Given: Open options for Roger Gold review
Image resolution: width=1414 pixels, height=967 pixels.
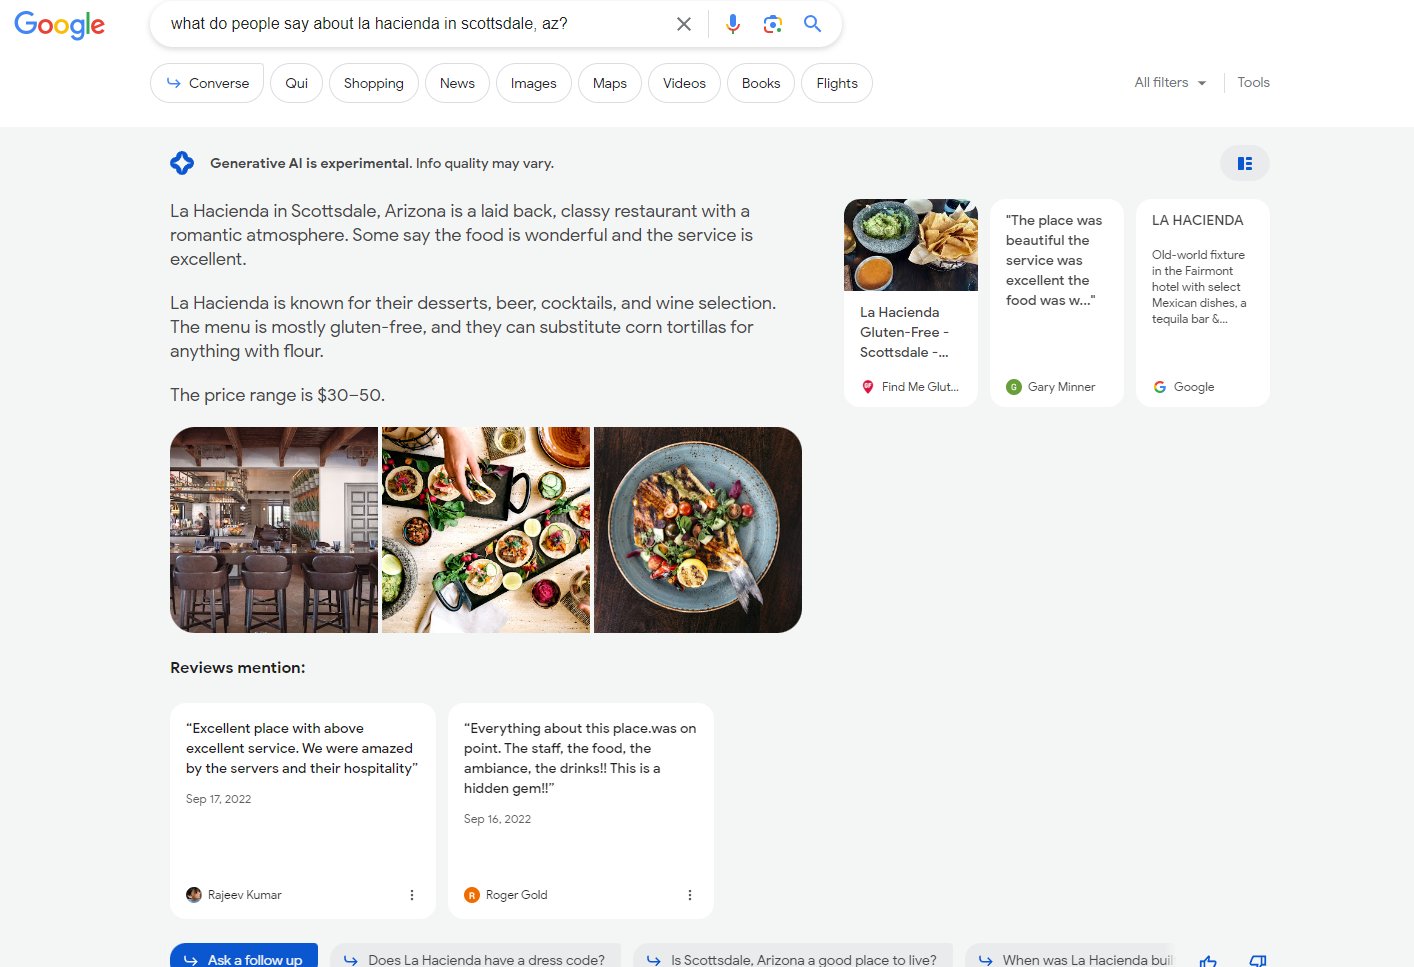Looking at the screenshot, I should 690,895.
